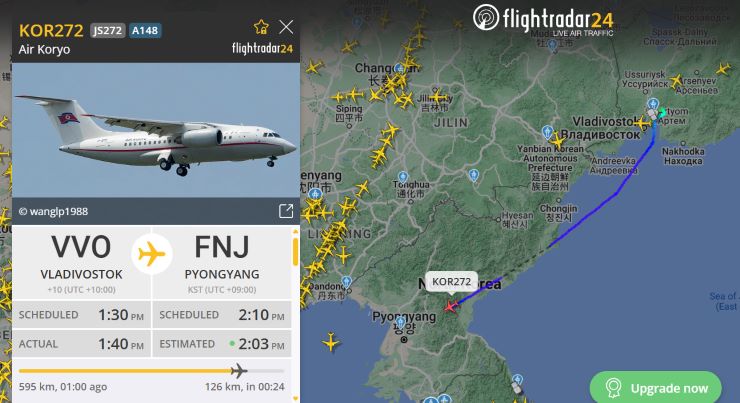Click the Air Koryo aircraft photo
The width and height of the screenshot is (740, 403).
tap(156, 130)
